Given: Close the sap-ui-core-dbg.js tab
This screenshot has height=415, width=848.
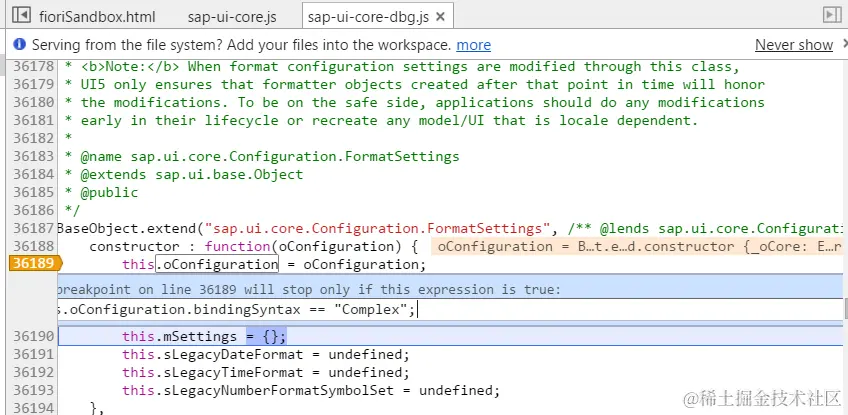Looking at the screenshot, I should coord(440,17).
